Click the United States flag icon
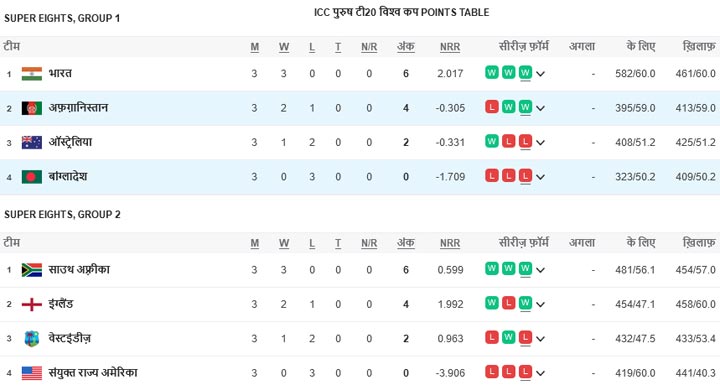 (x=32, y=373)
